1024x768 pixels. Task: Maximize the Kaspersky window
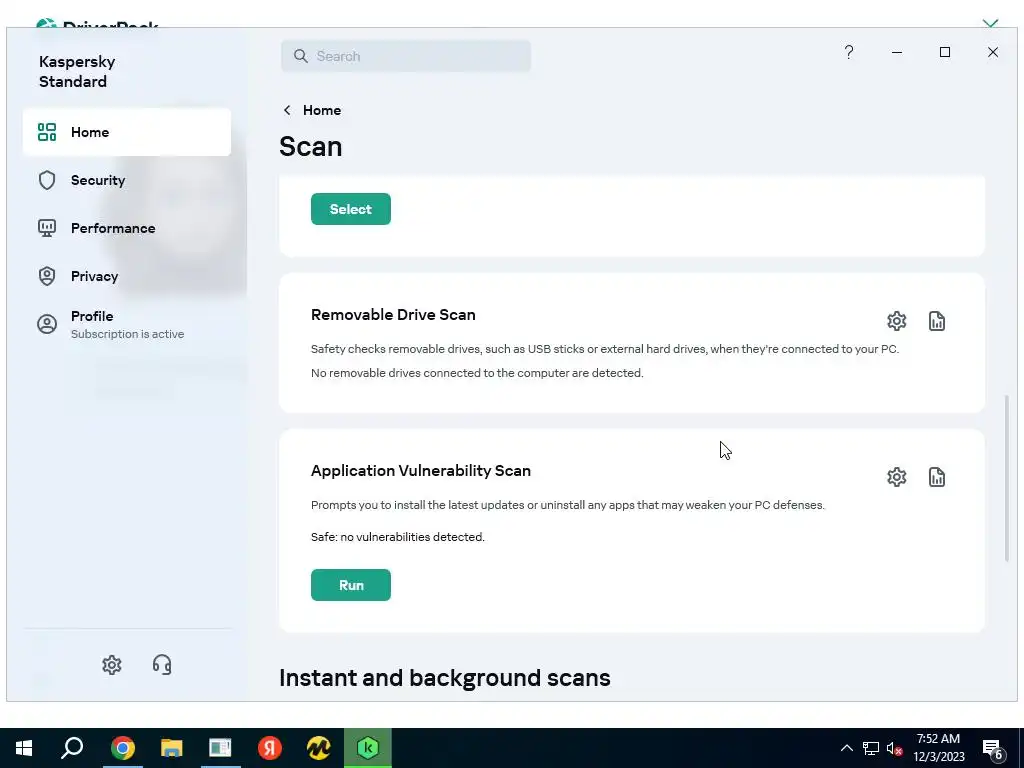[944, 52]
